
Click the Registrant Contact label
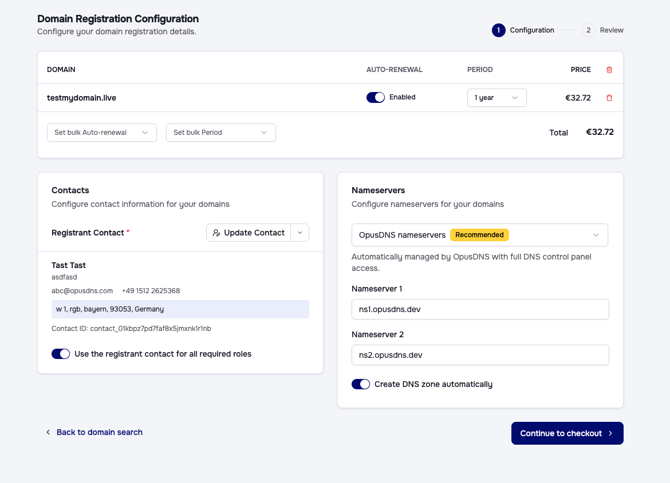pyautogui.click(x=88, y=233)
